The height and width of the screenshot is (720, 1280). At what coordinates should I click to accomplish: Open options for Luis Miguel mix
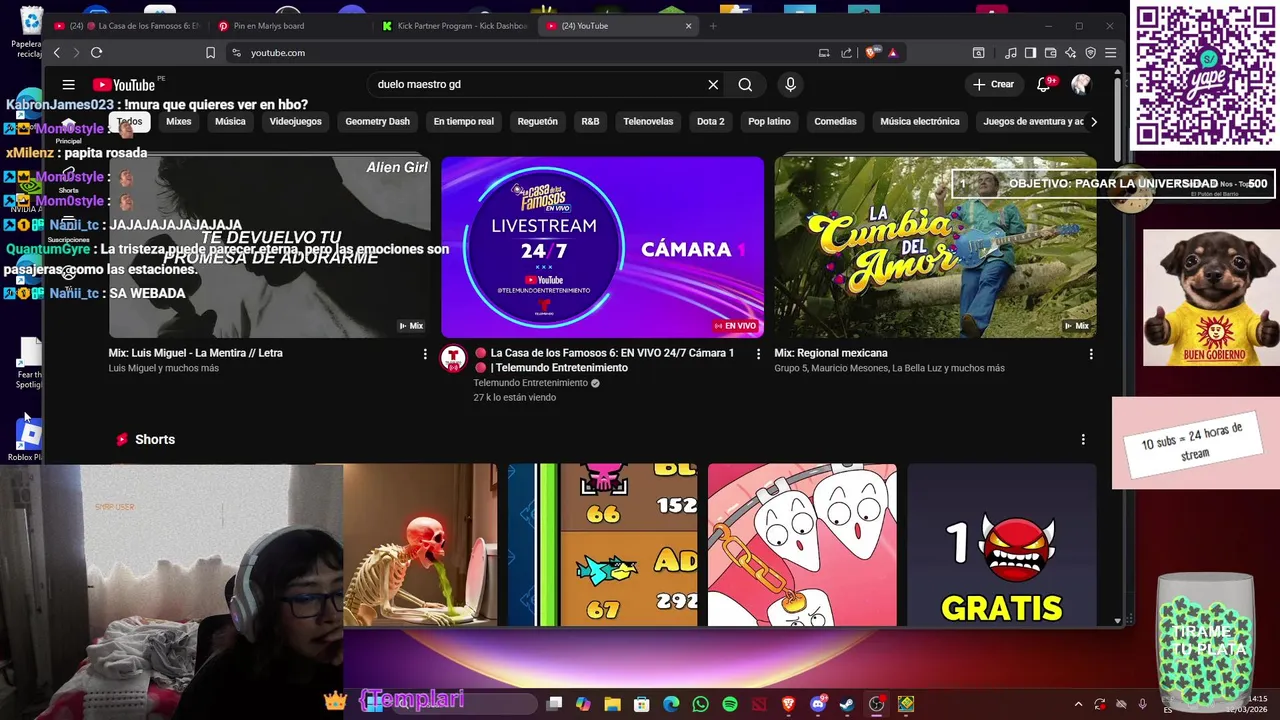point(425,354)
